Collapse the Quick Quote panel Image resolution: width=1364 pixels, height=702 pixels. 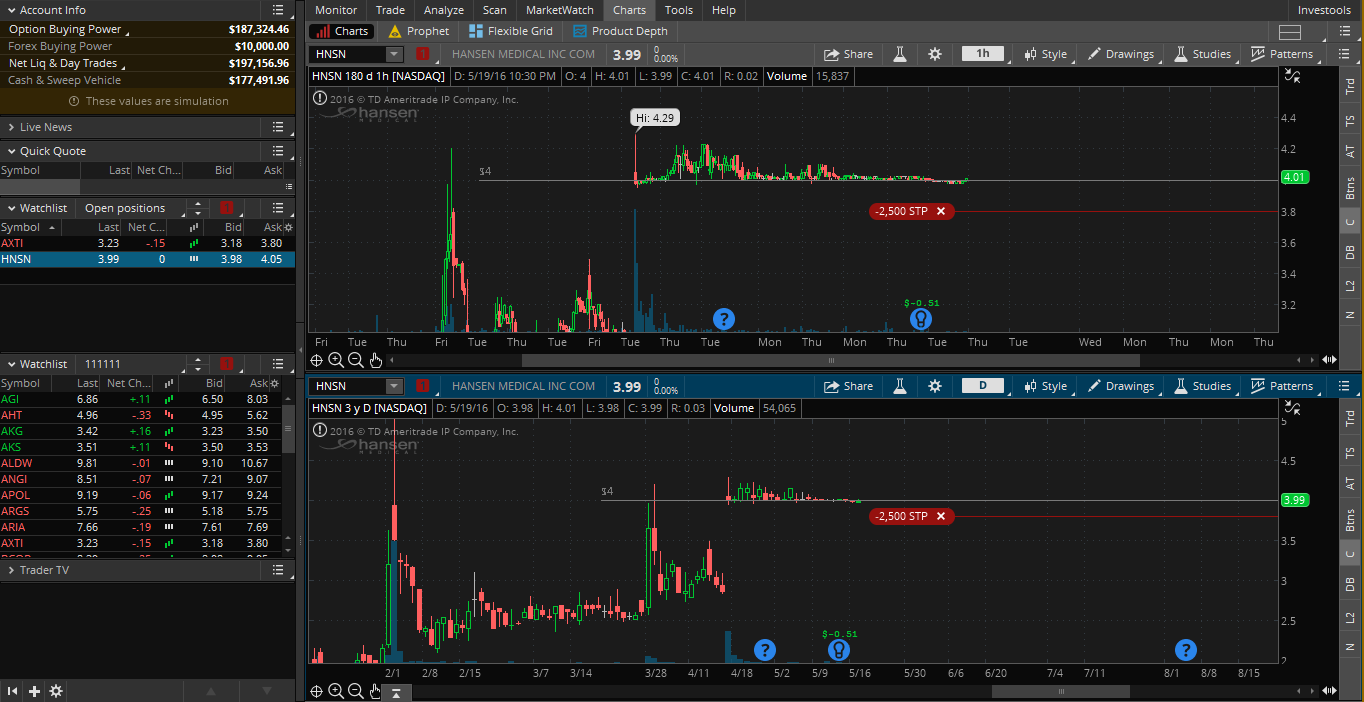tap(11, 151)
